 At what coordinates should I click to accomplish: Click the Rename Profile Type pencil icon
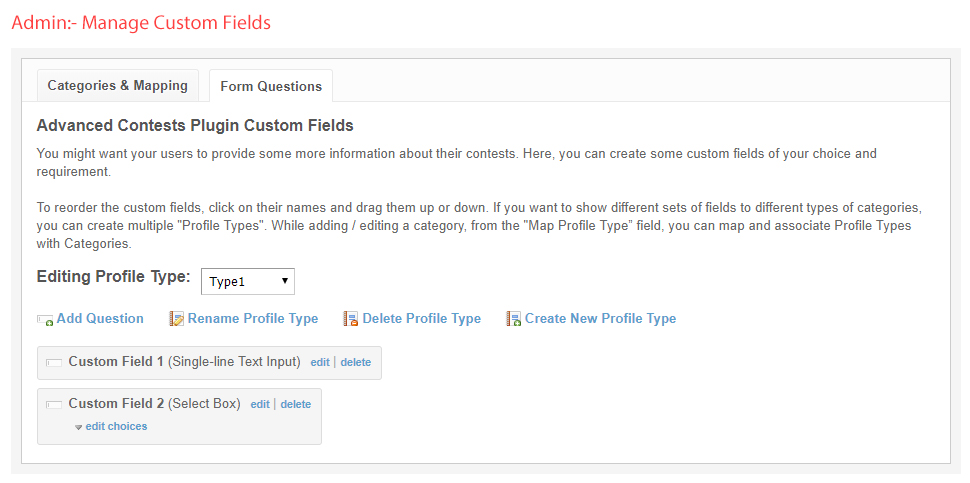click(x=177, y=319)
